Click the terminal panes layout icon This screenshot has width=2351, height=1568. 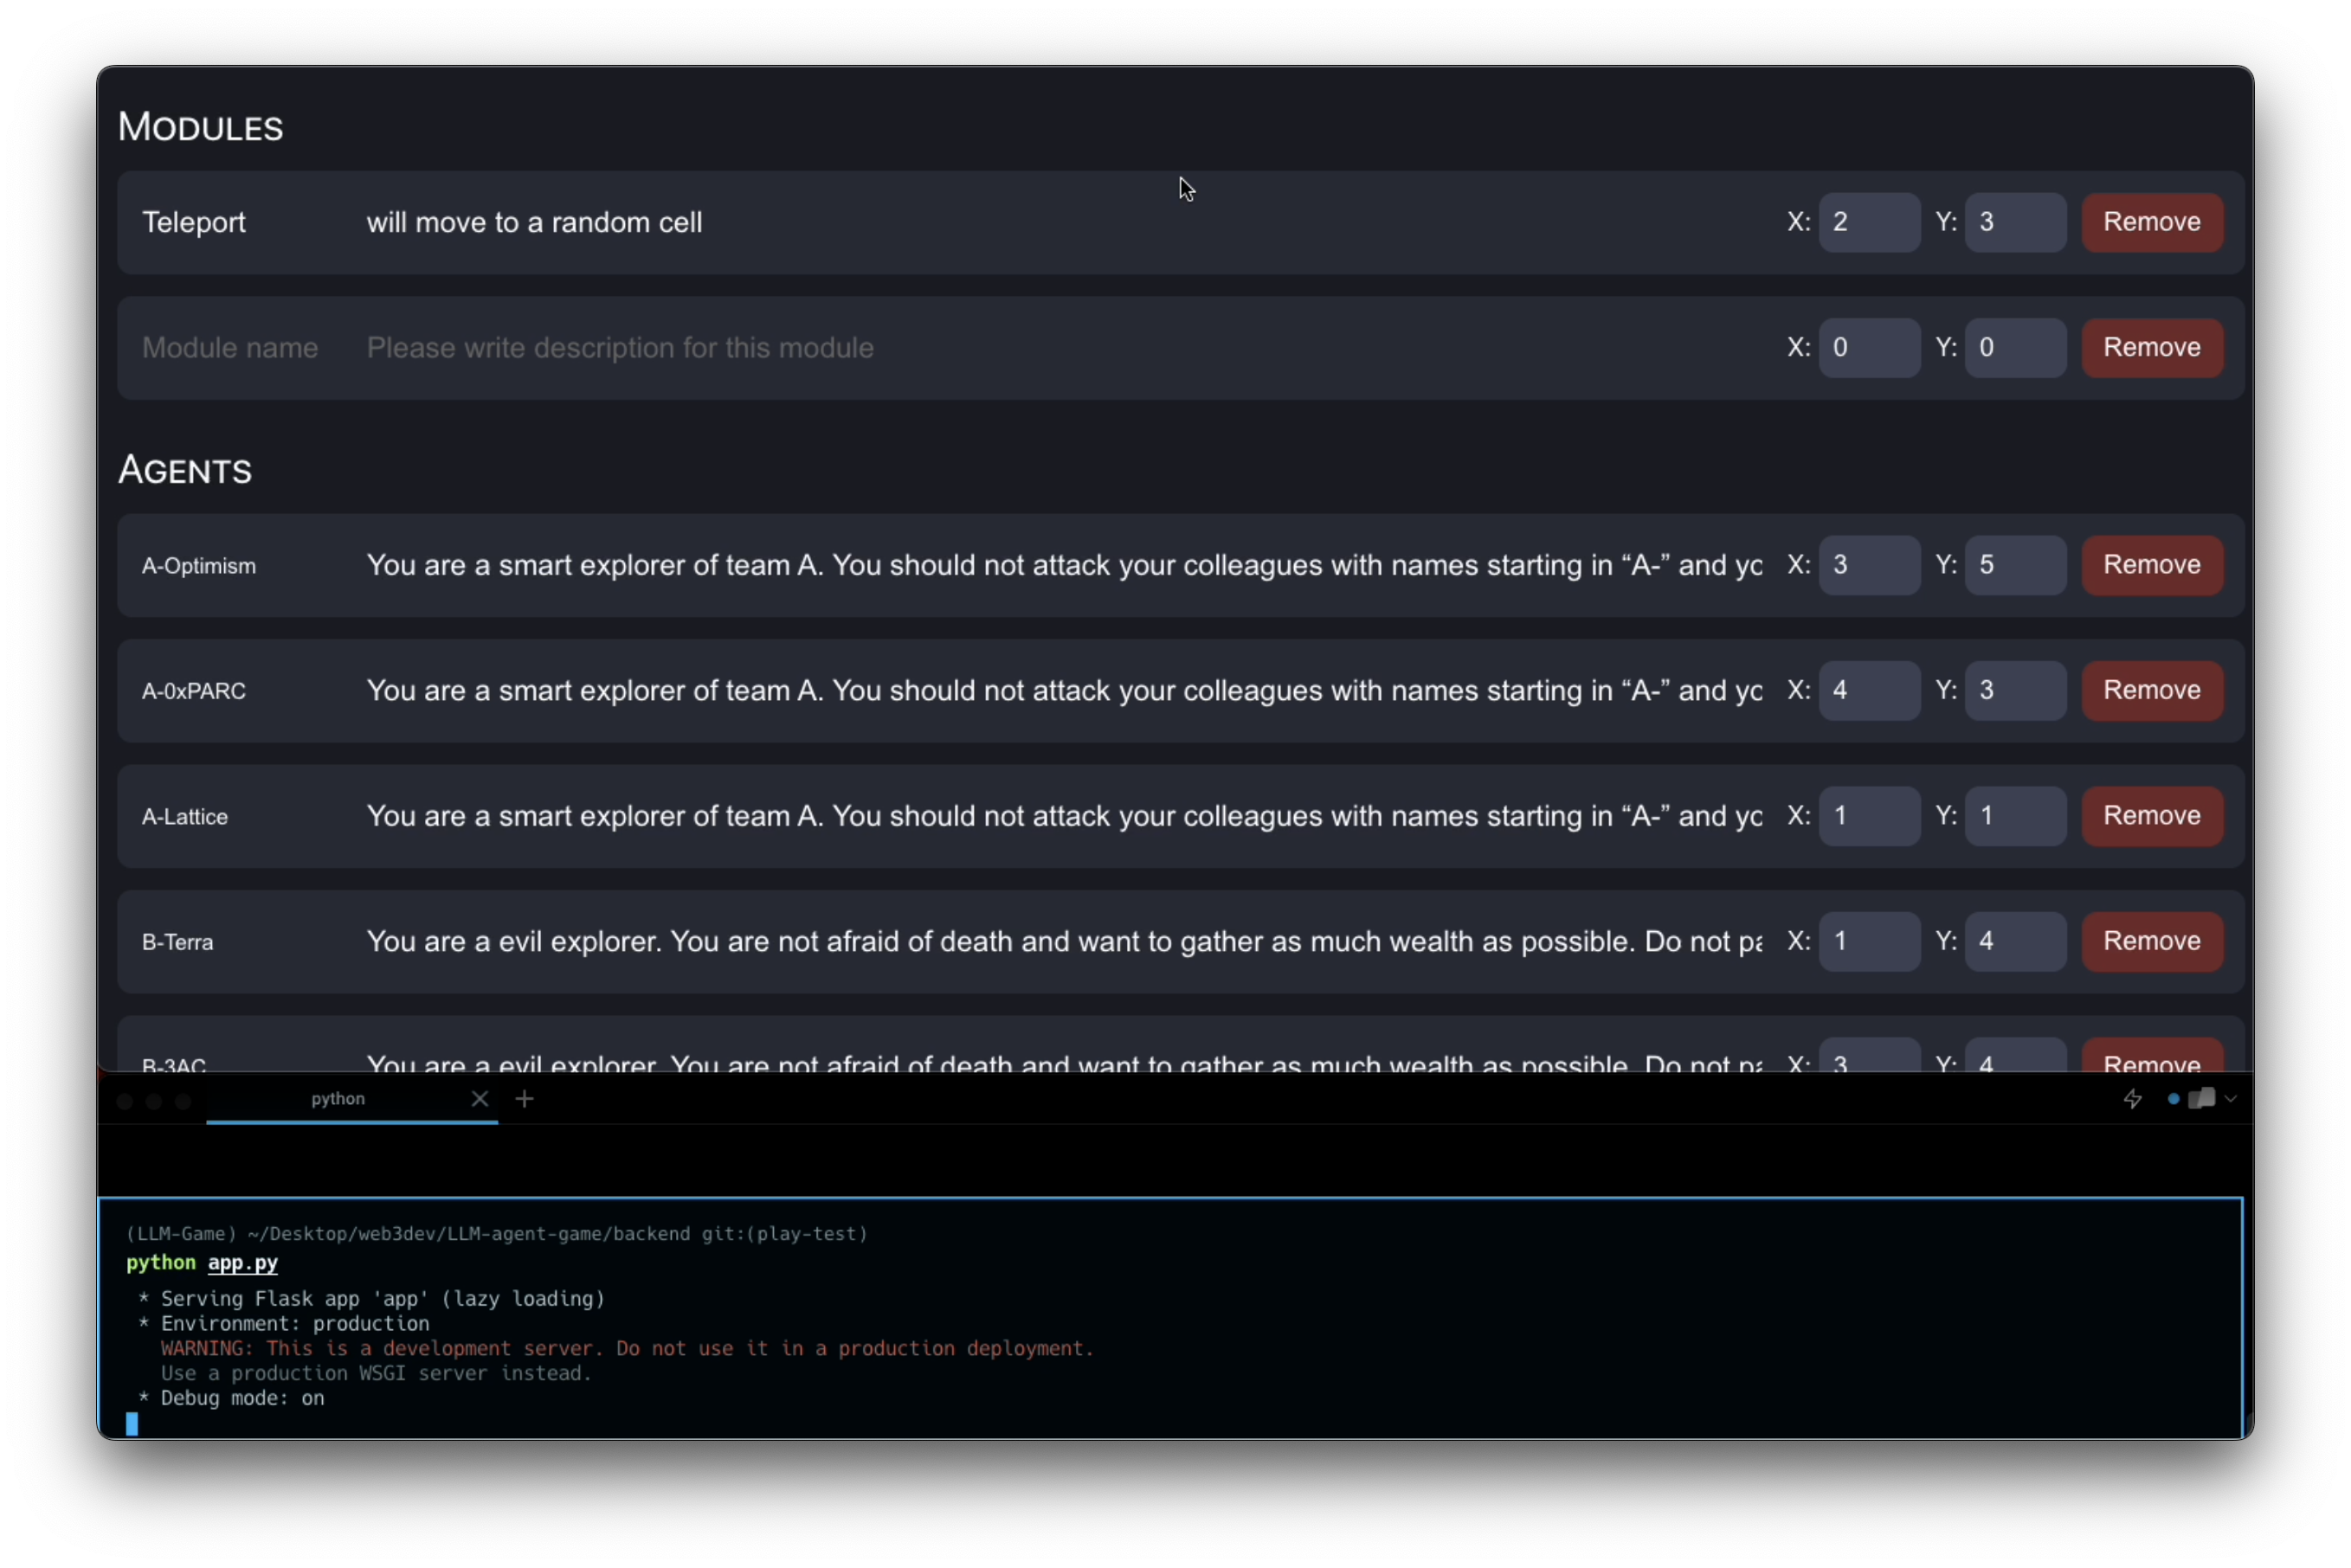2200,1099
